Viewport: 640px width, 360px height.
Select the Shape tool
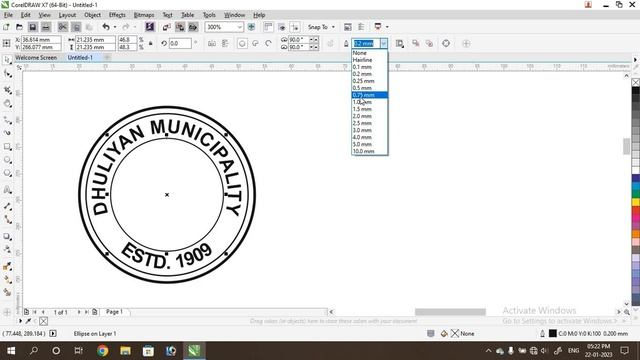tap(7, 73)
